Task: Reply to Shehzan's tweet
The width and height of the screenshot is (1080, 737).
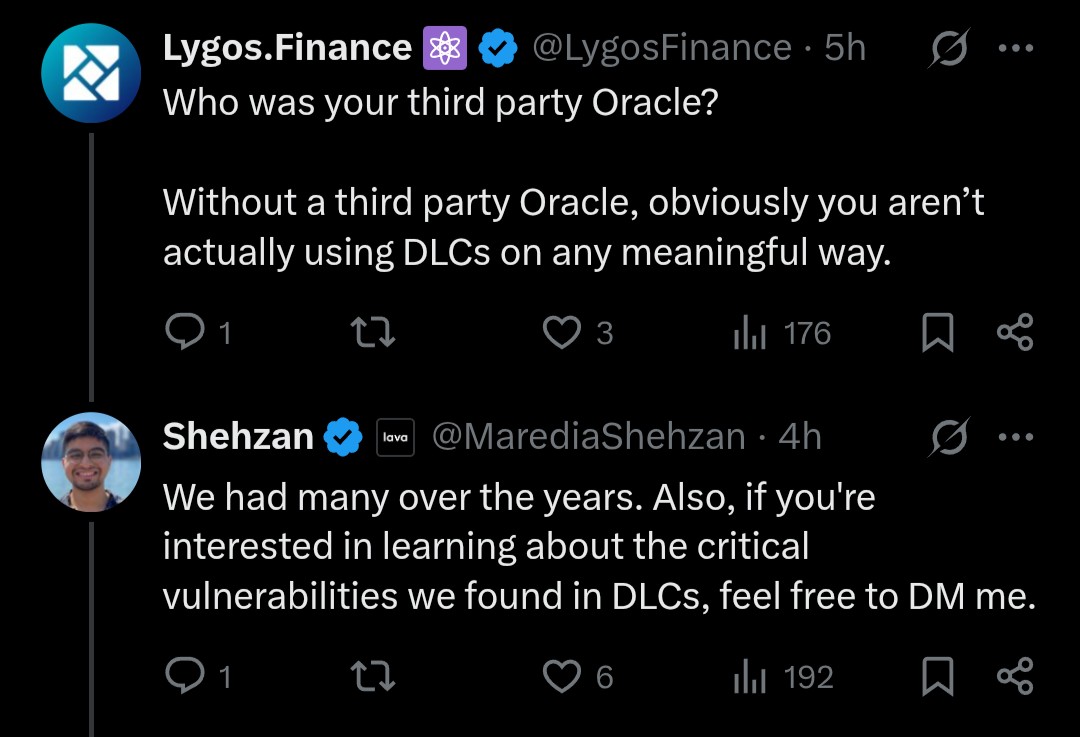Action: point(183,678)
